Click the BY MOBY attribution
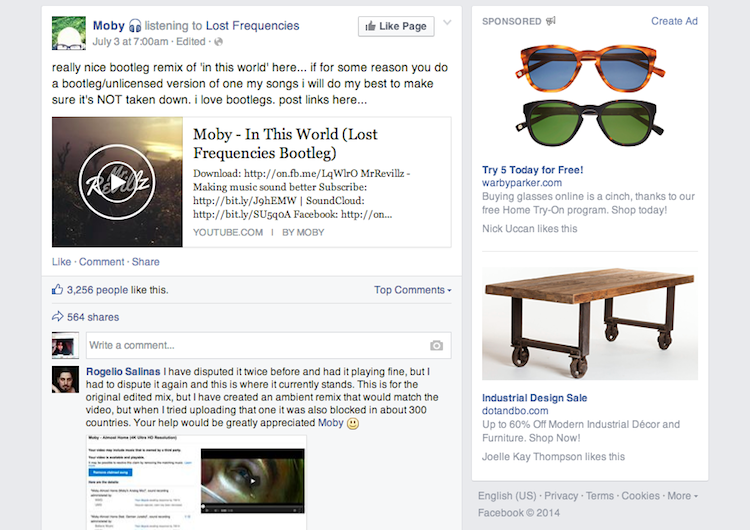750x530 pixels. pos(303,232)
